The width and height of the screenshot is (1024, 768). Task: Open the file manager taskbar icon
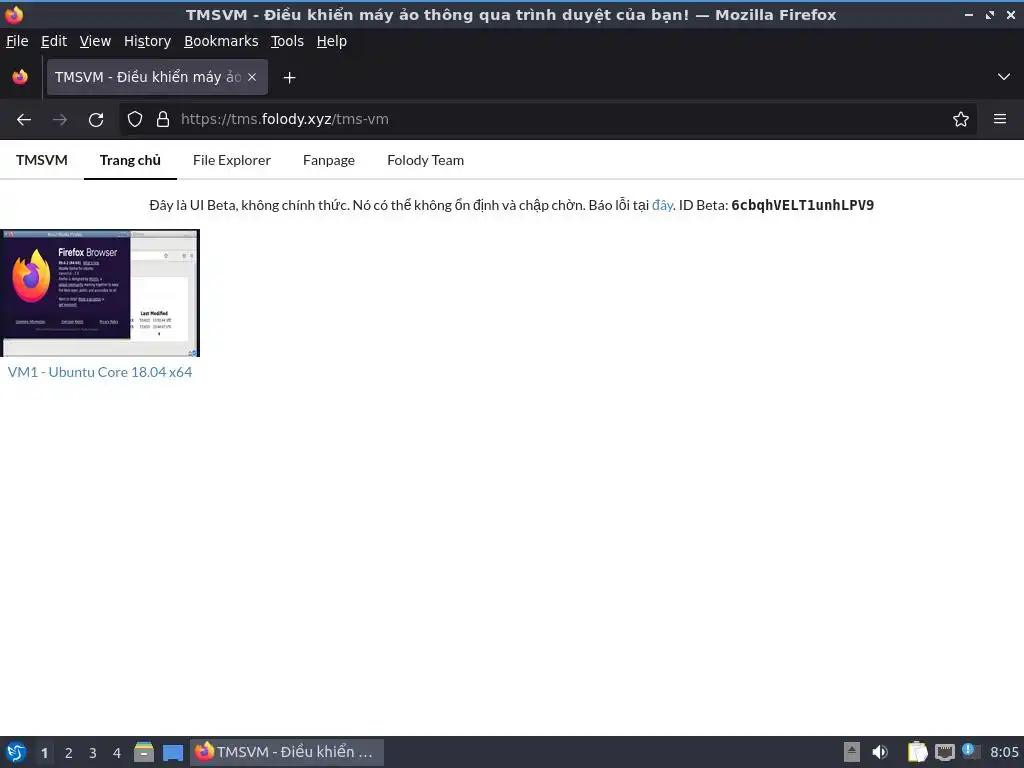(x=144, y=752)
